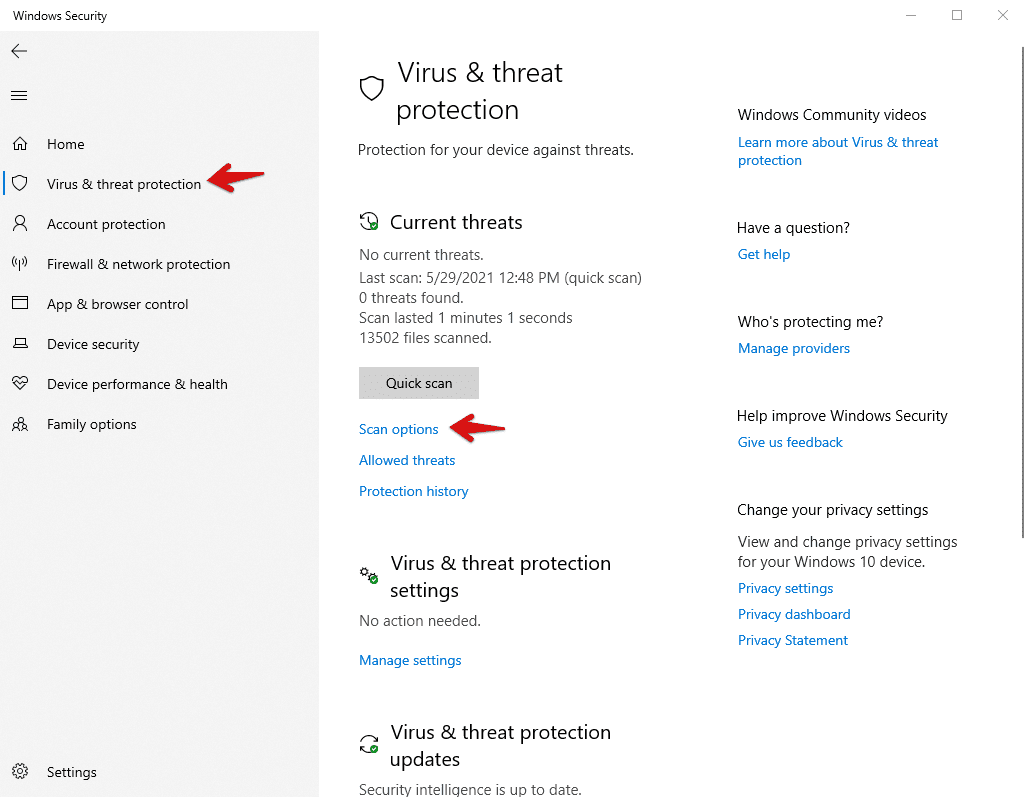Open the Scan options link
The height and width of the screenshot is (797, 1025).
click(399, 430)
